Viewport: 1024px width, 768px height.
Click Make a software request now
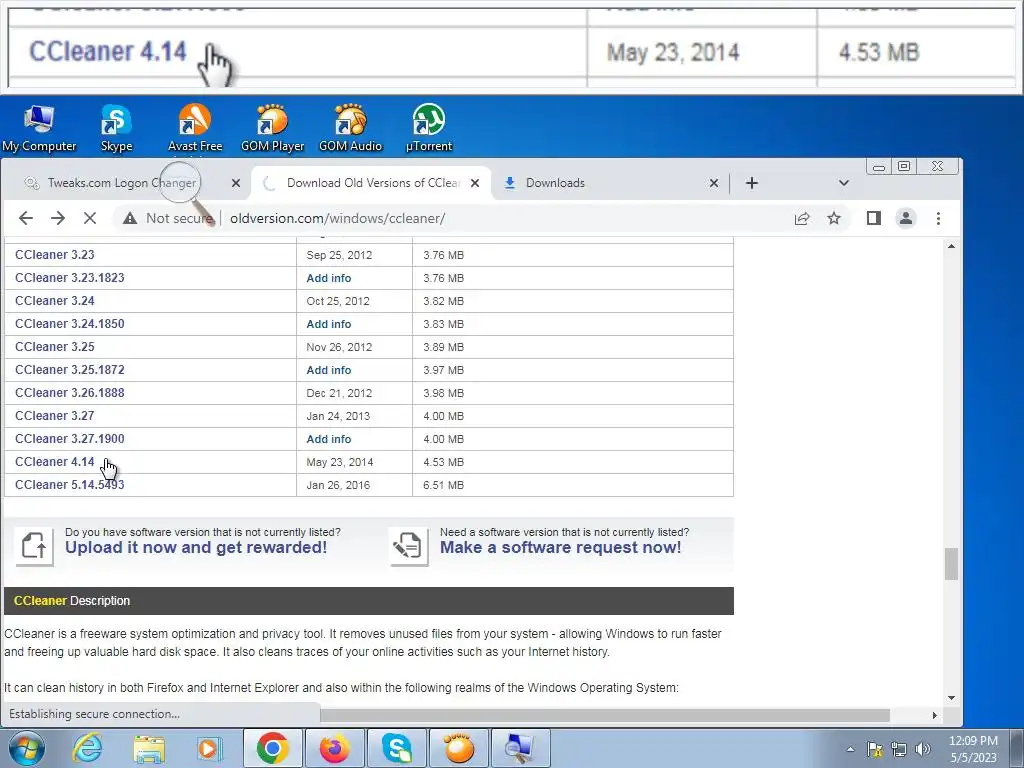coord(560,547)
